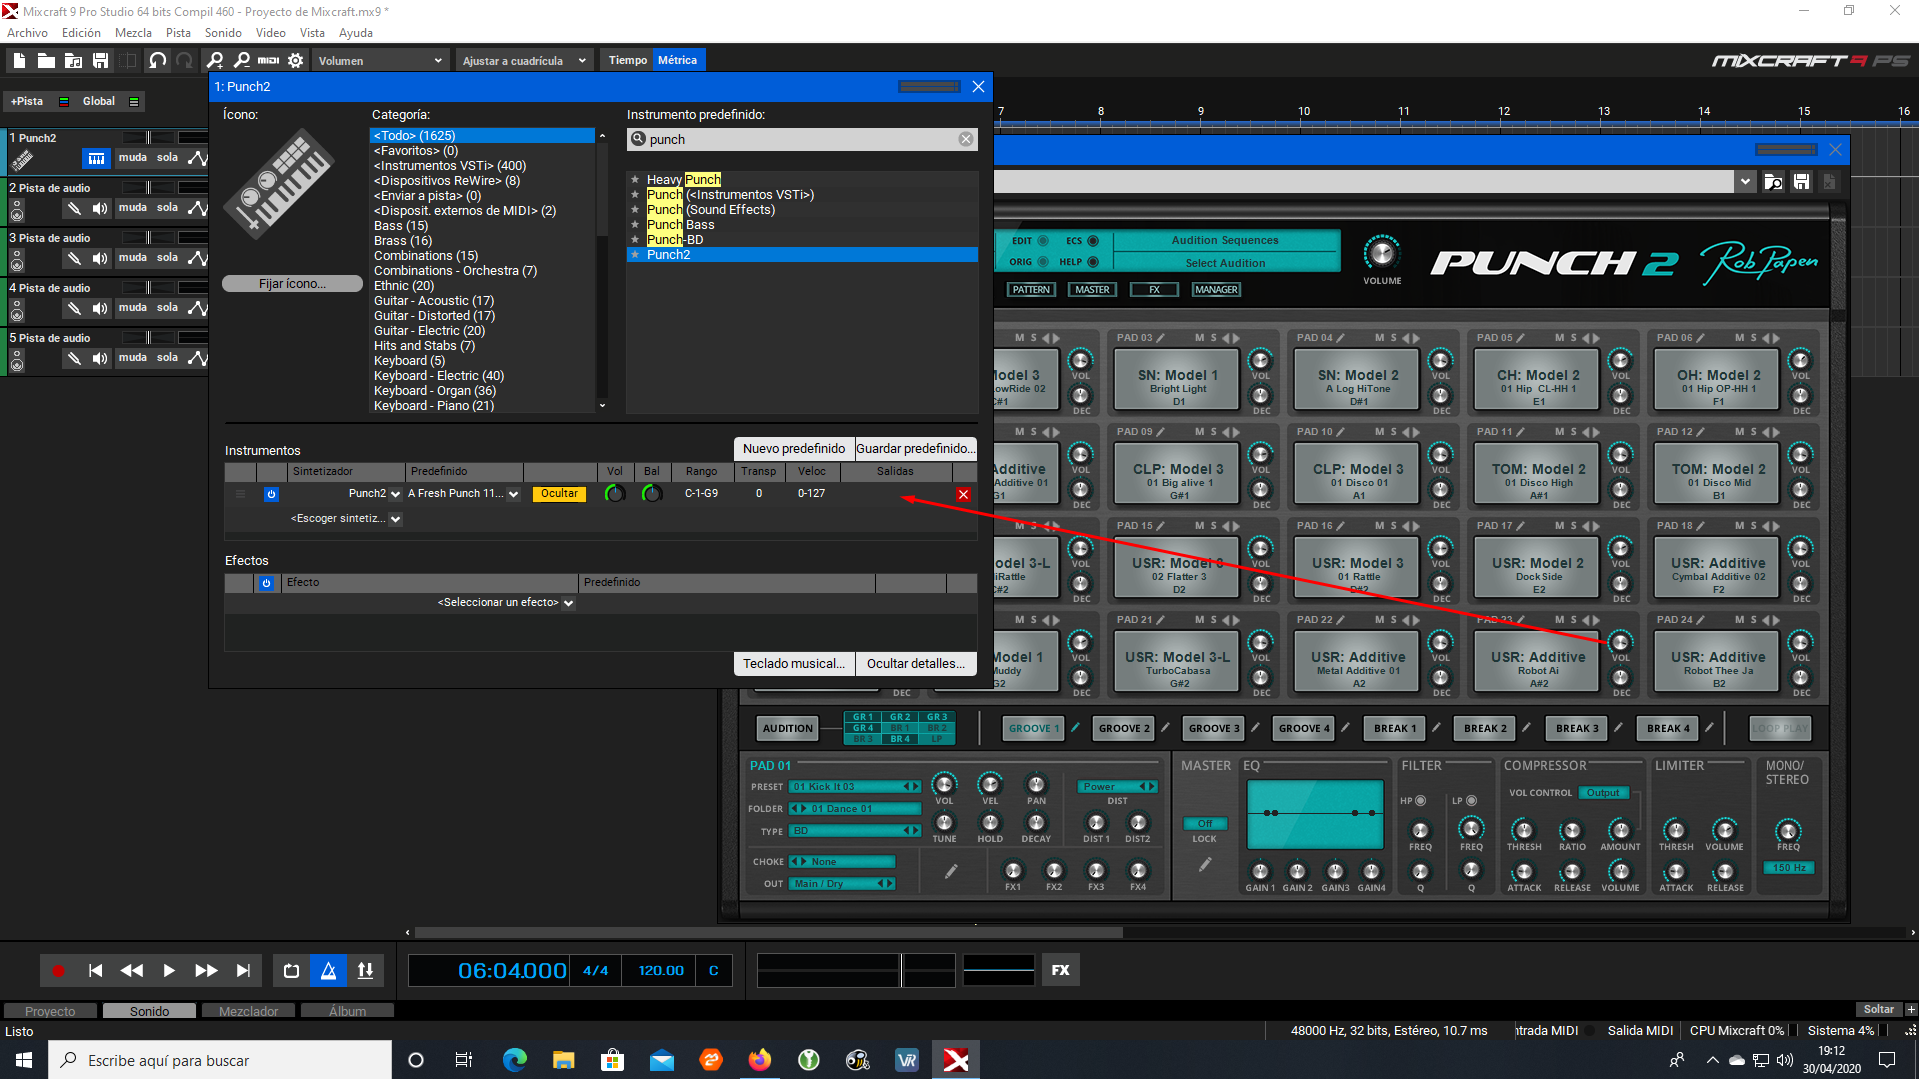Open the Punch2 synthesizer dropdown arrow

coord(396,494)
